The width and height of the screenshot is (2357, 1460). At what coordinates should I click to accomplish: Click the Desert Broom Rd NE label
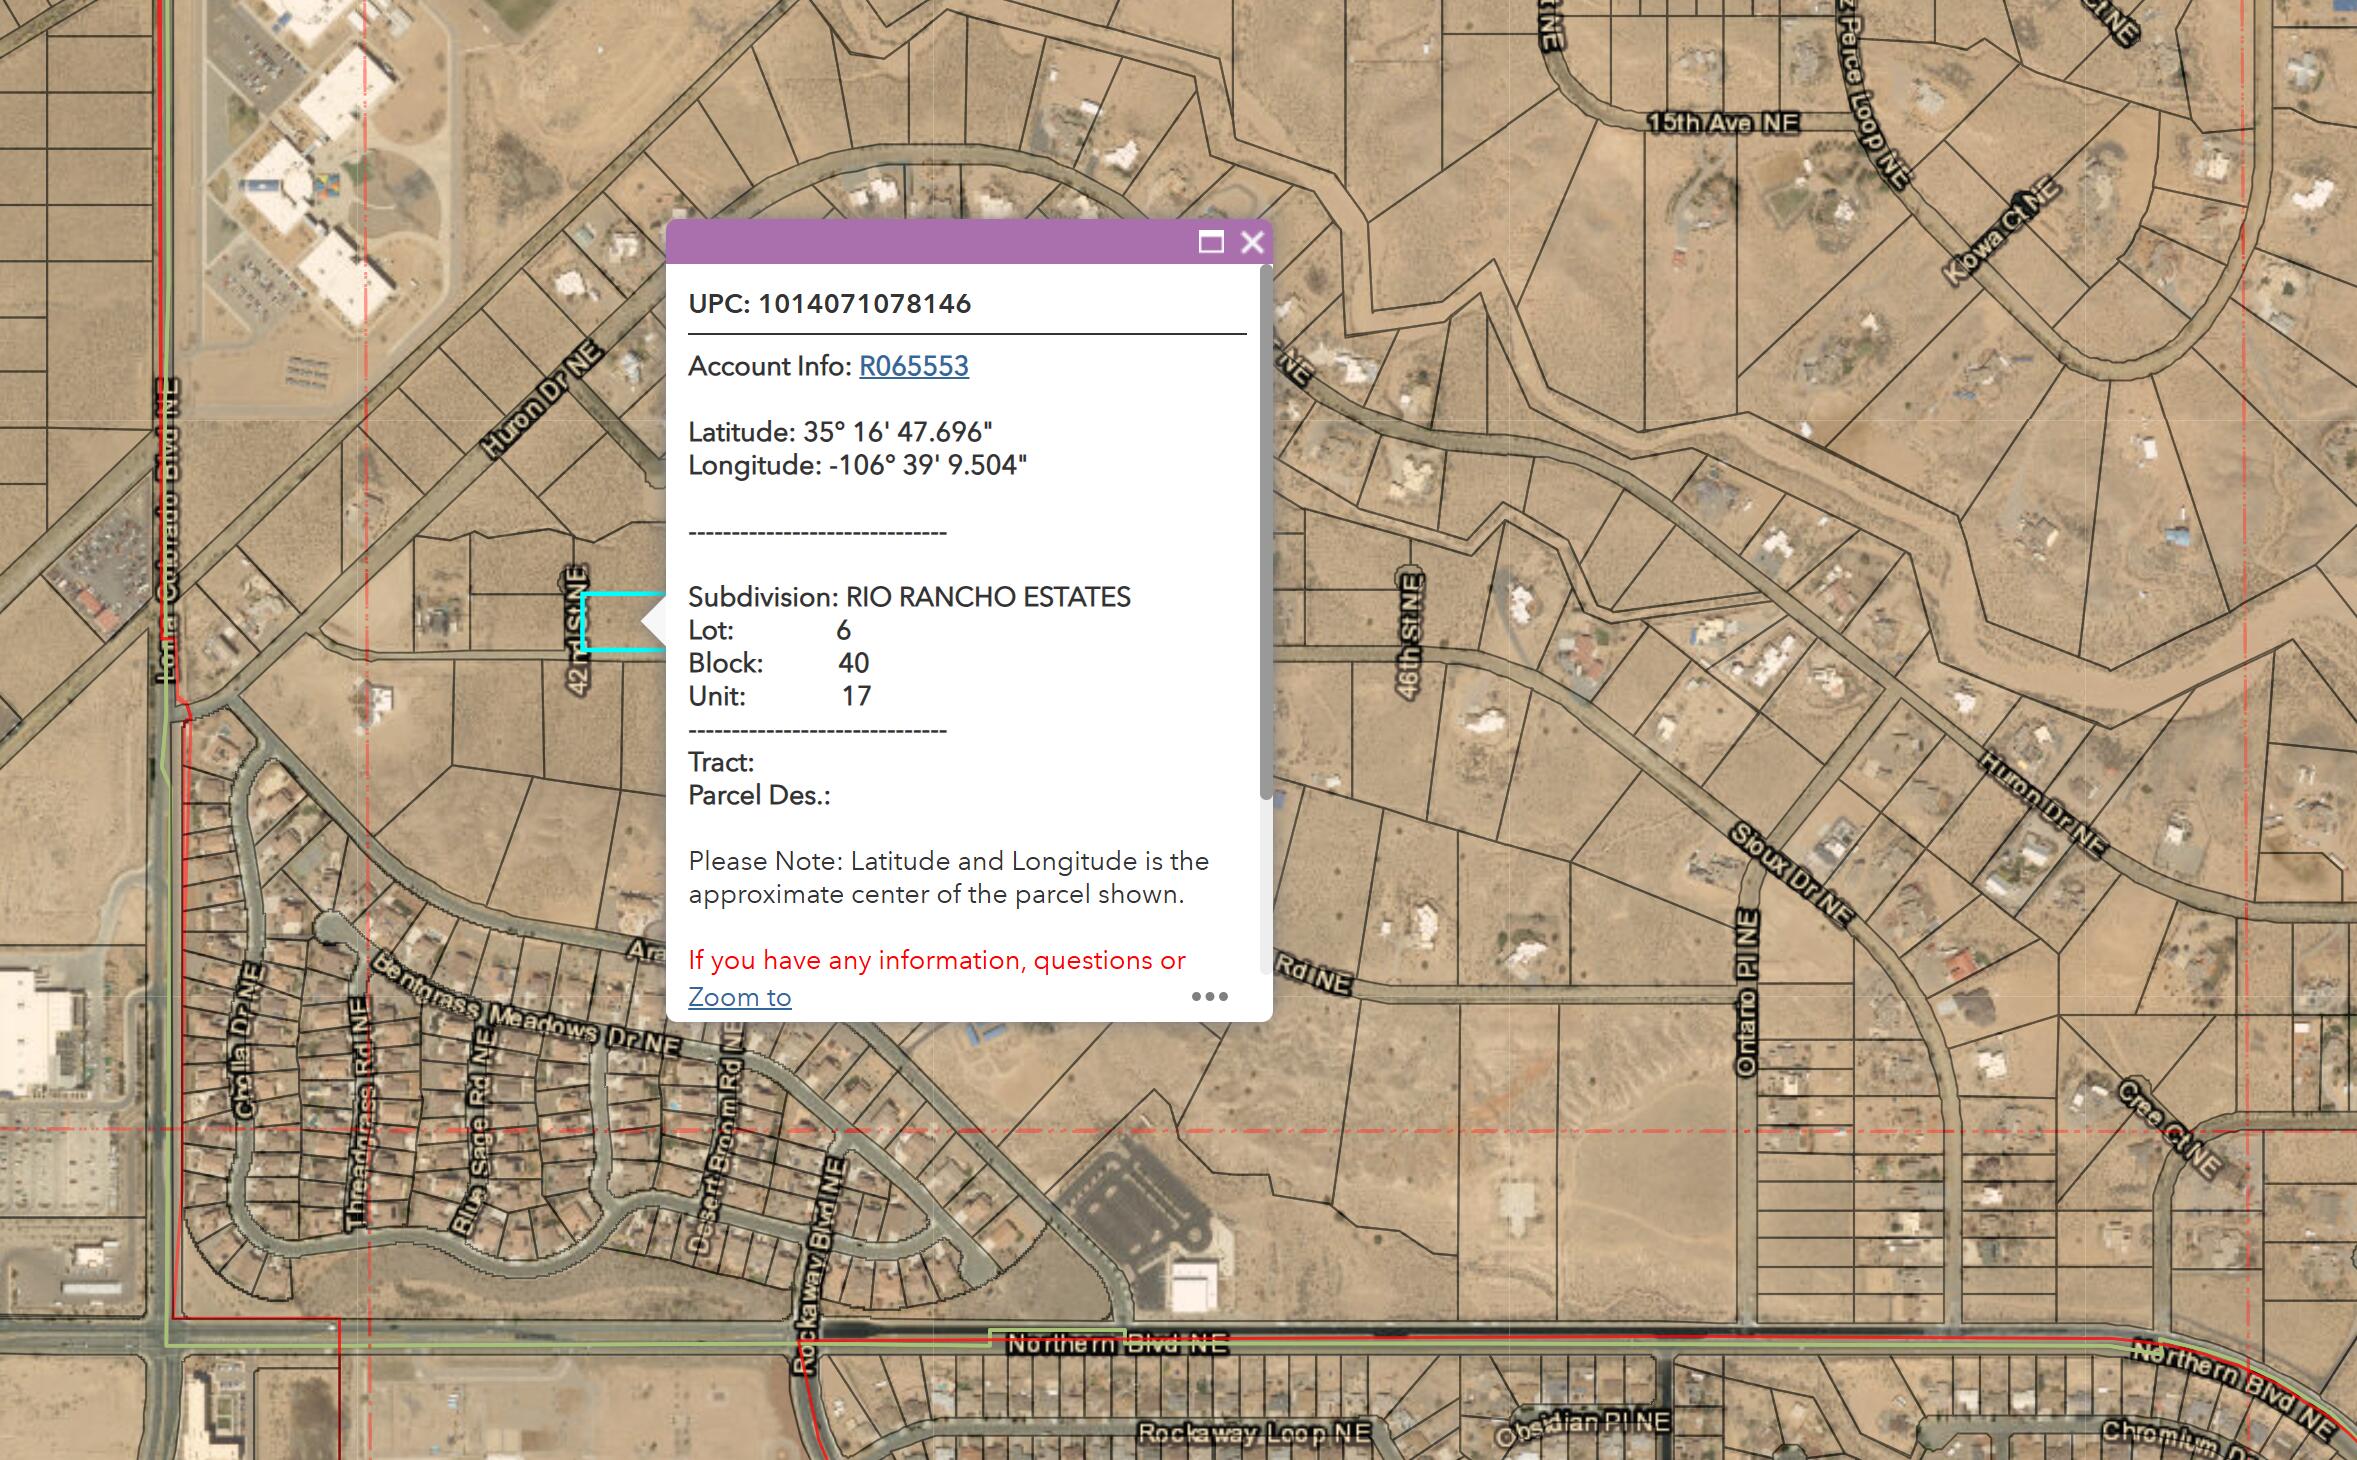click(x=717, y=1139)
